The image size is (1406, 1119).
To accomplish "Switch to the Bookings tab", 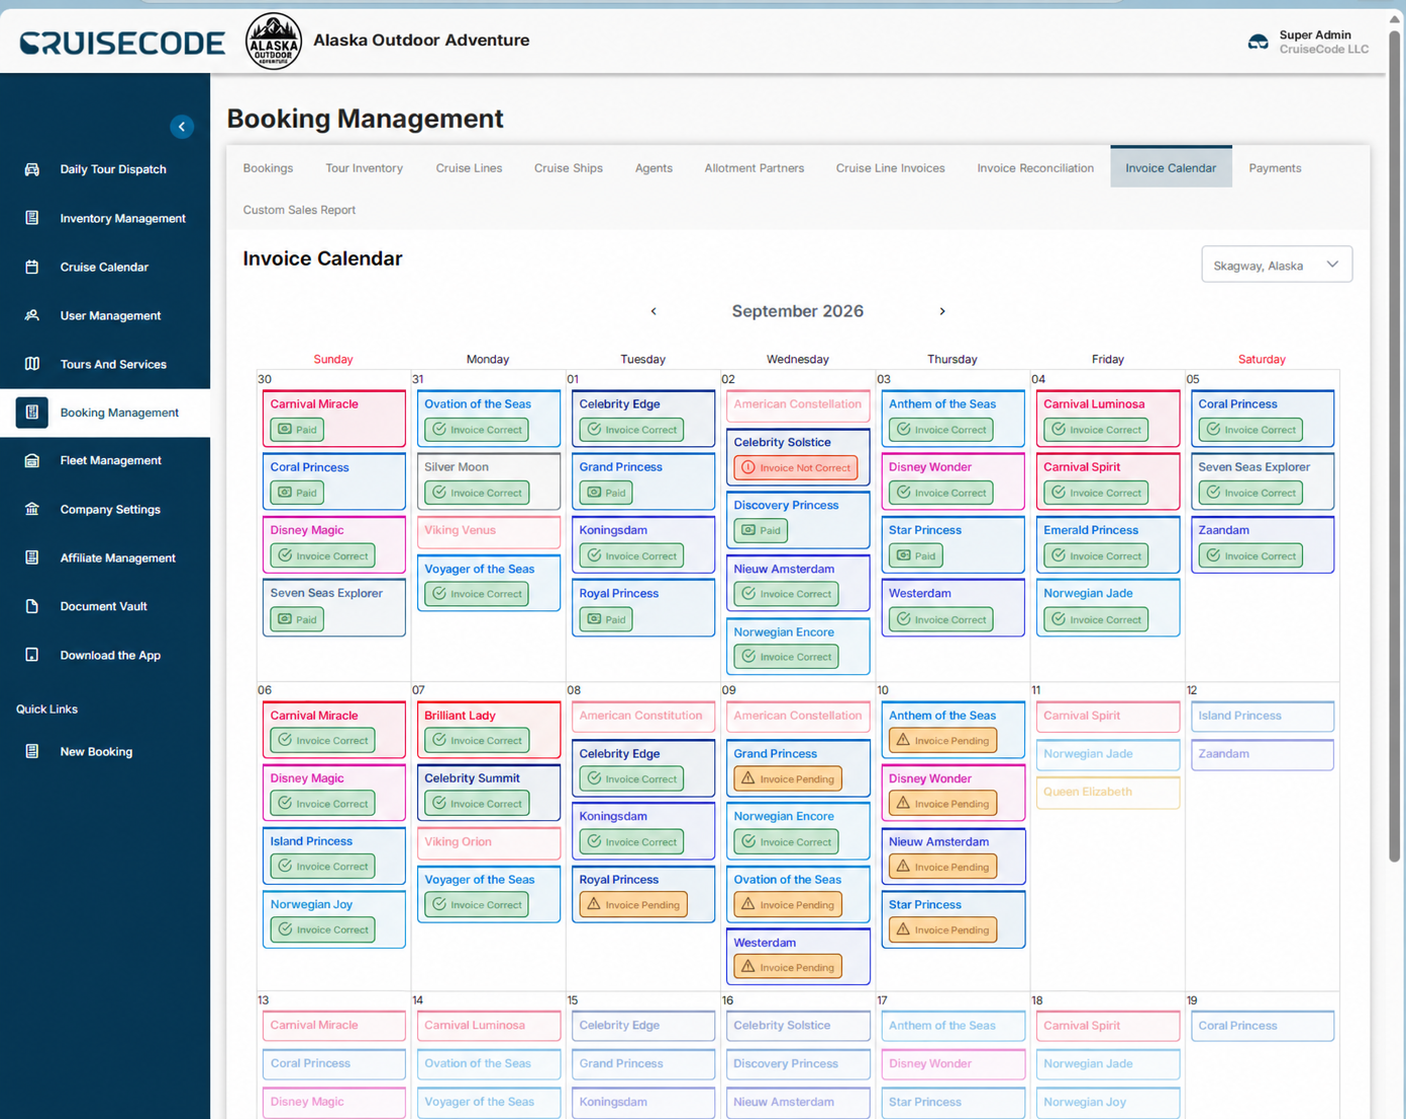I will pos(268,168).
